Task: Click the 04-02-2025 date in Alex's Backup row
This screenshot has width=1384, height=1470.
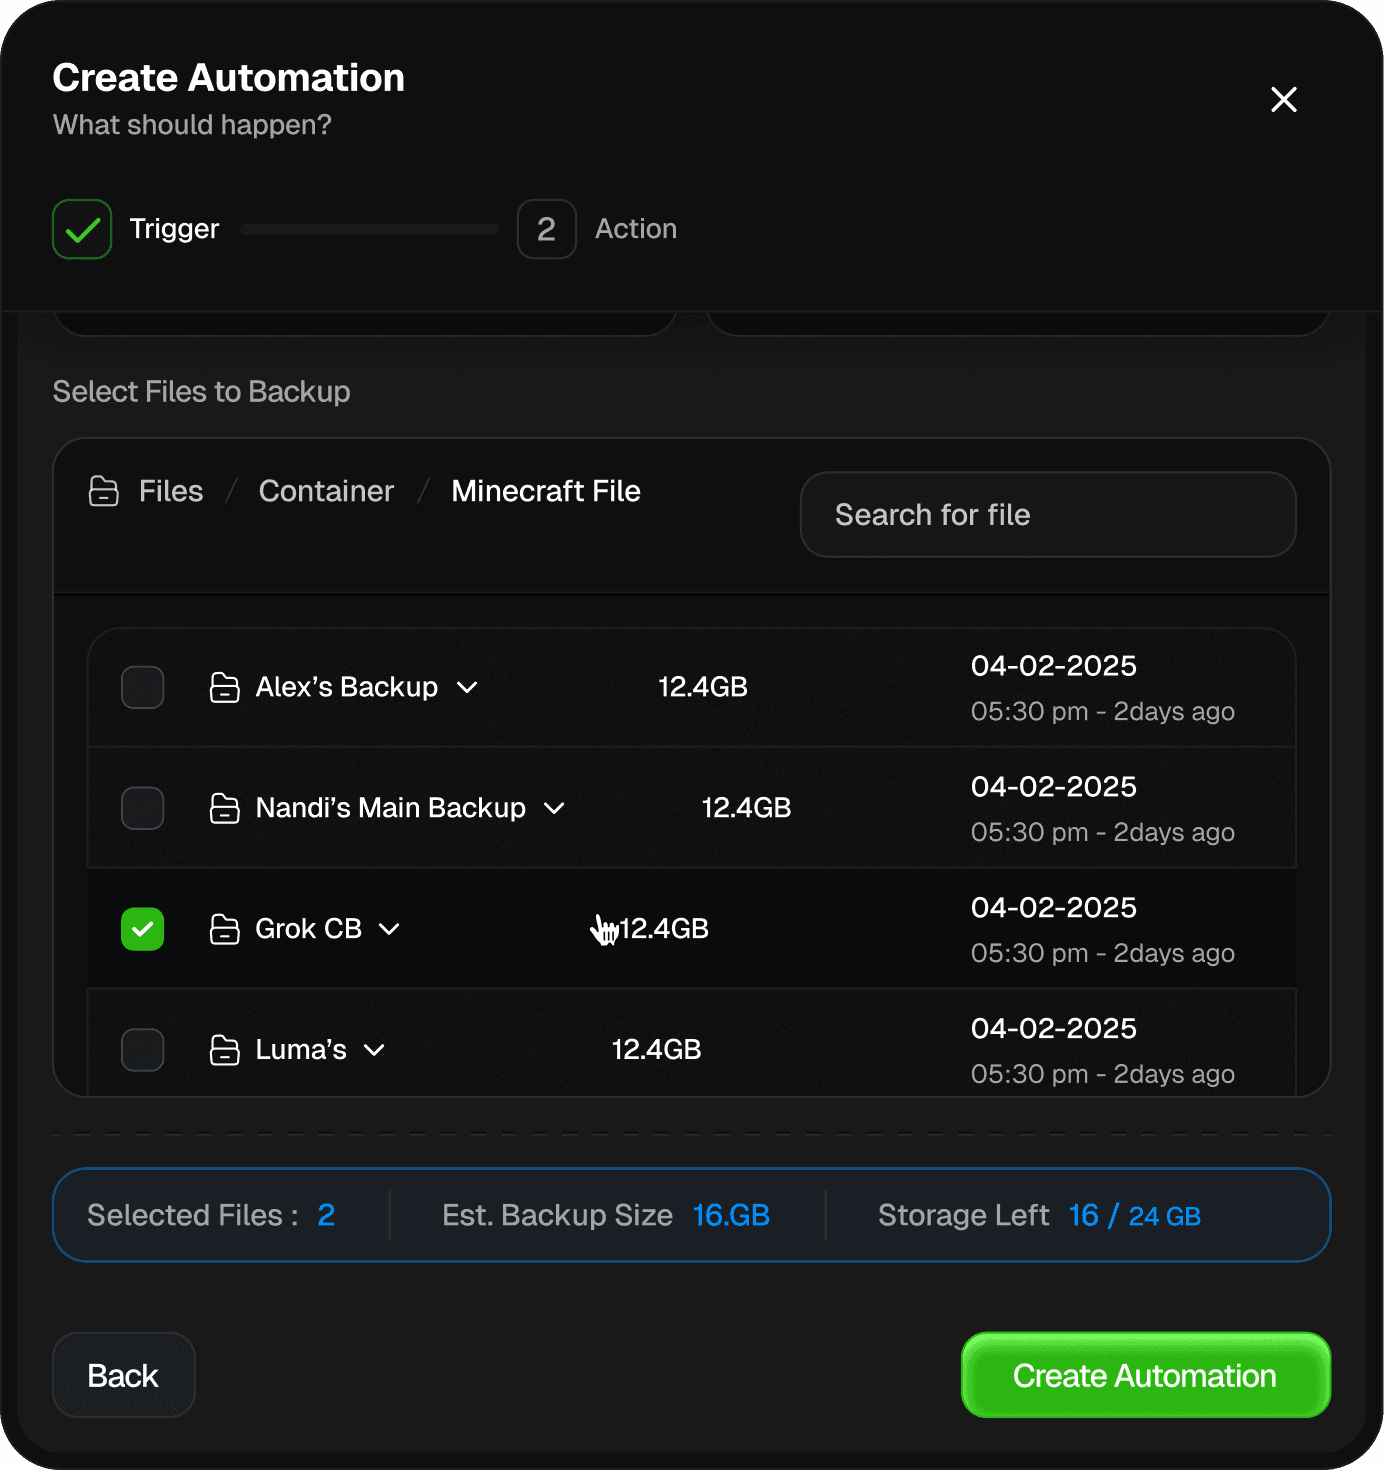Action: pyautogui.click(x=1054, y=666)
